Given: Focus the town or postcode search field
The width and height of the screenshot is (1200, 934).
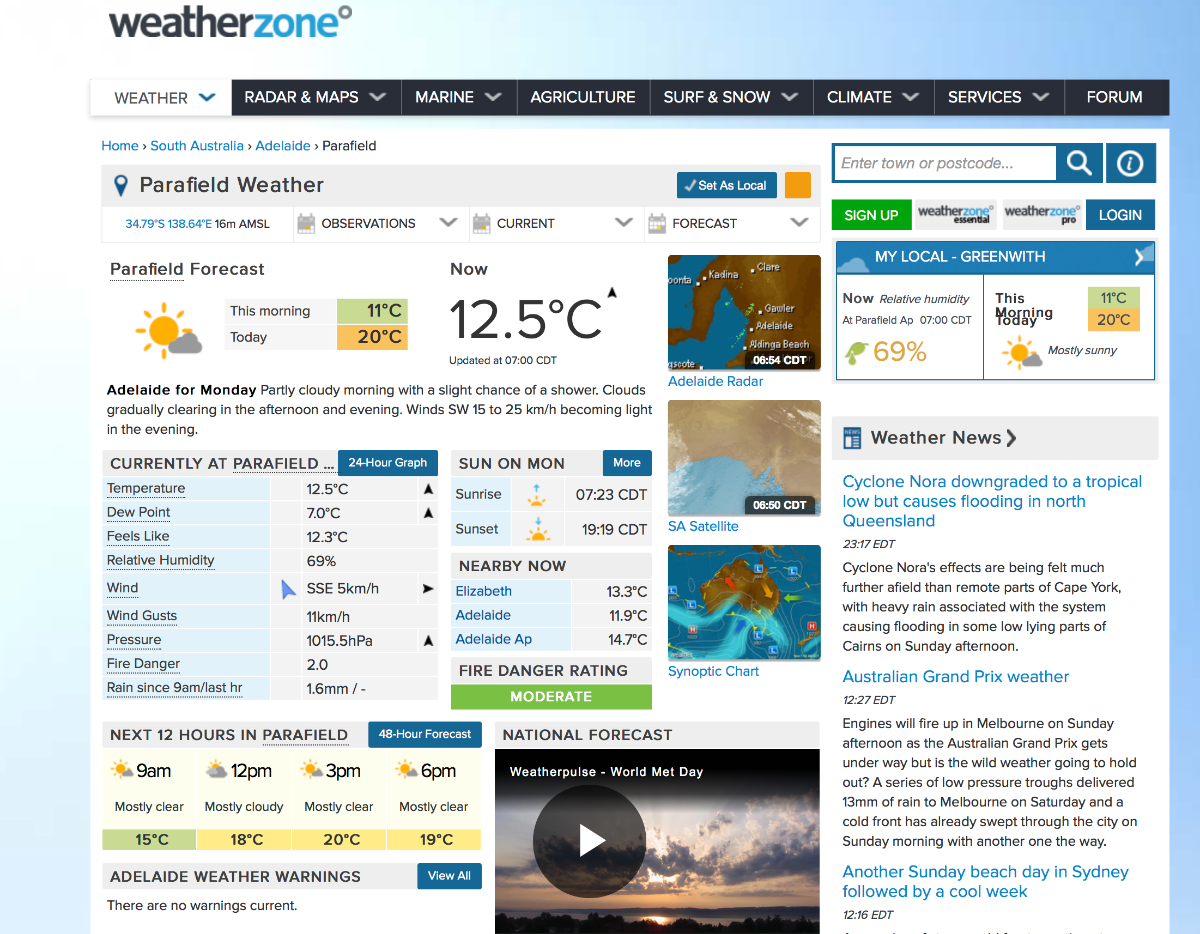Looking at the screenshot, I should pyautogui.click(x=944, y=163).
